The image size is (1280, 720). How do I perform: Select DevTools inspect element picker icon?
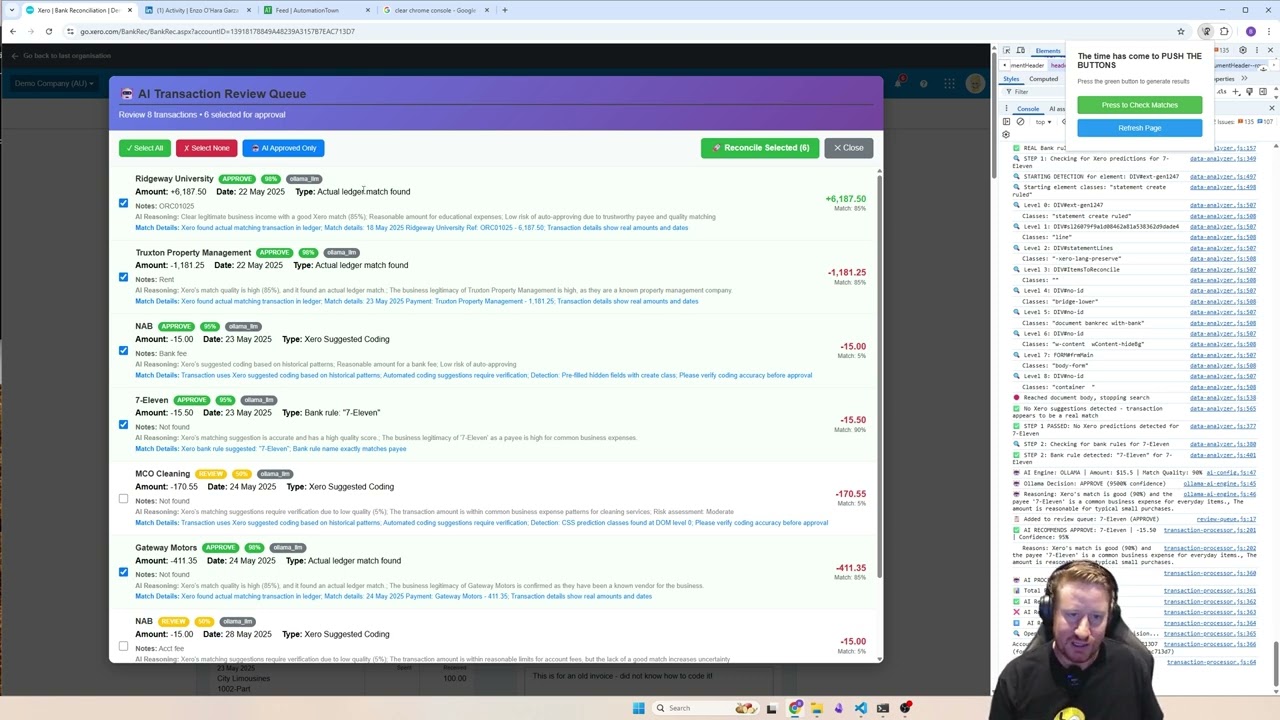[1006, 50]
